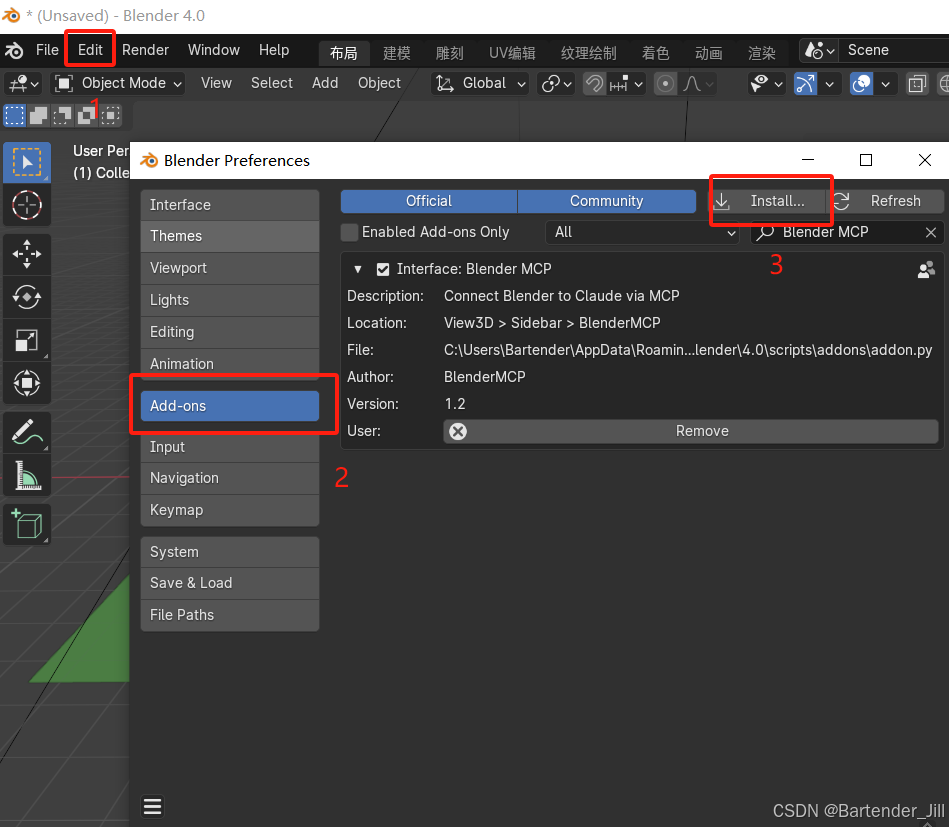Viewport: 949px width, 827px height.
Task: Toggle proportional editing icon
Action: coord(665,84)
